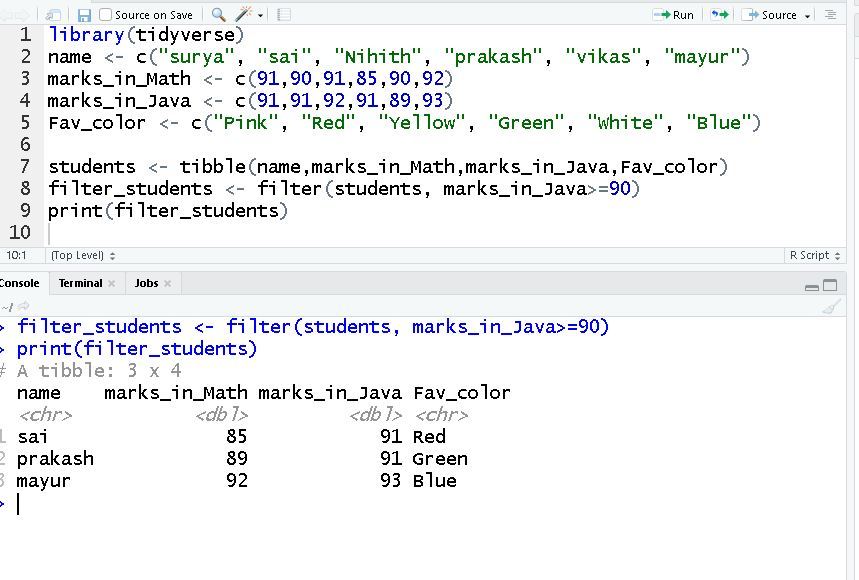Open the Source button dropdown arrow

(807, 16)
